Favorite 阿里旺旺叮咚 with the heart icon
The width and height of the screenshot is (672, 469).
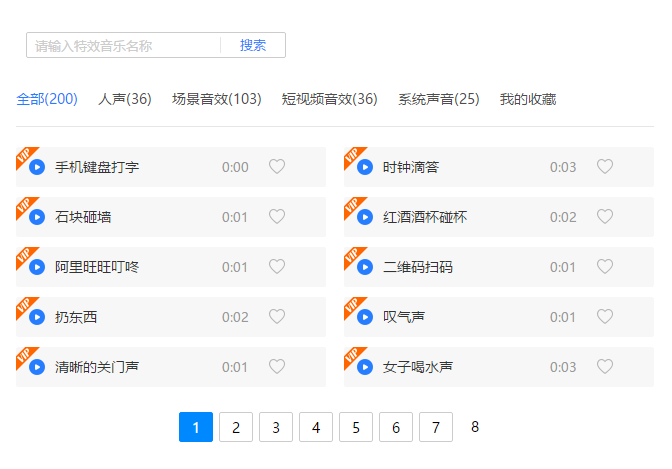pyautogui.click(x=277, y=267)
